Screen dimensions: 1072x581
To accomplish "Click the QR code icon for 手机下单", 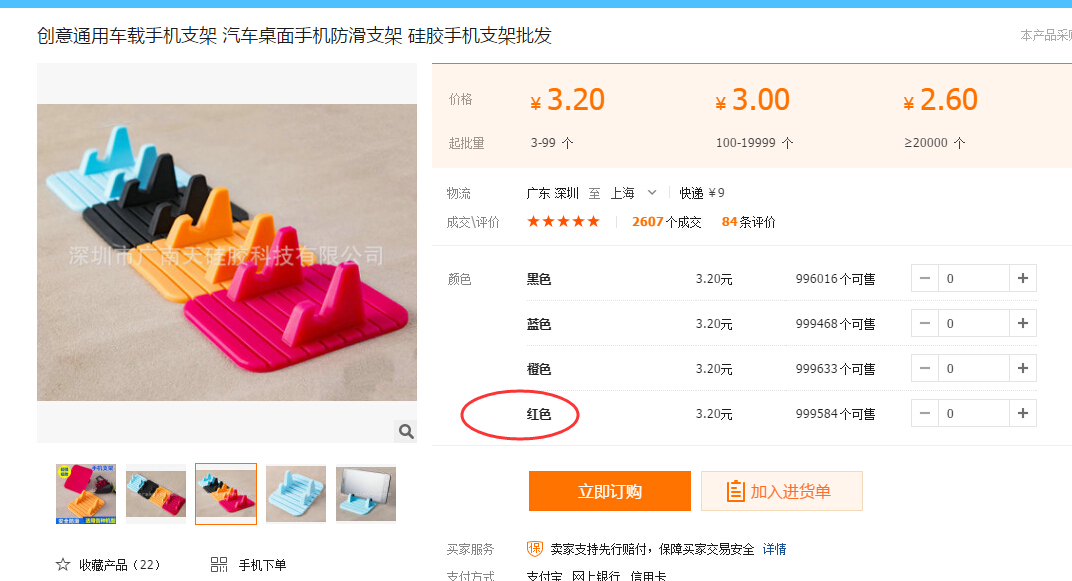I will click(219, 565).
